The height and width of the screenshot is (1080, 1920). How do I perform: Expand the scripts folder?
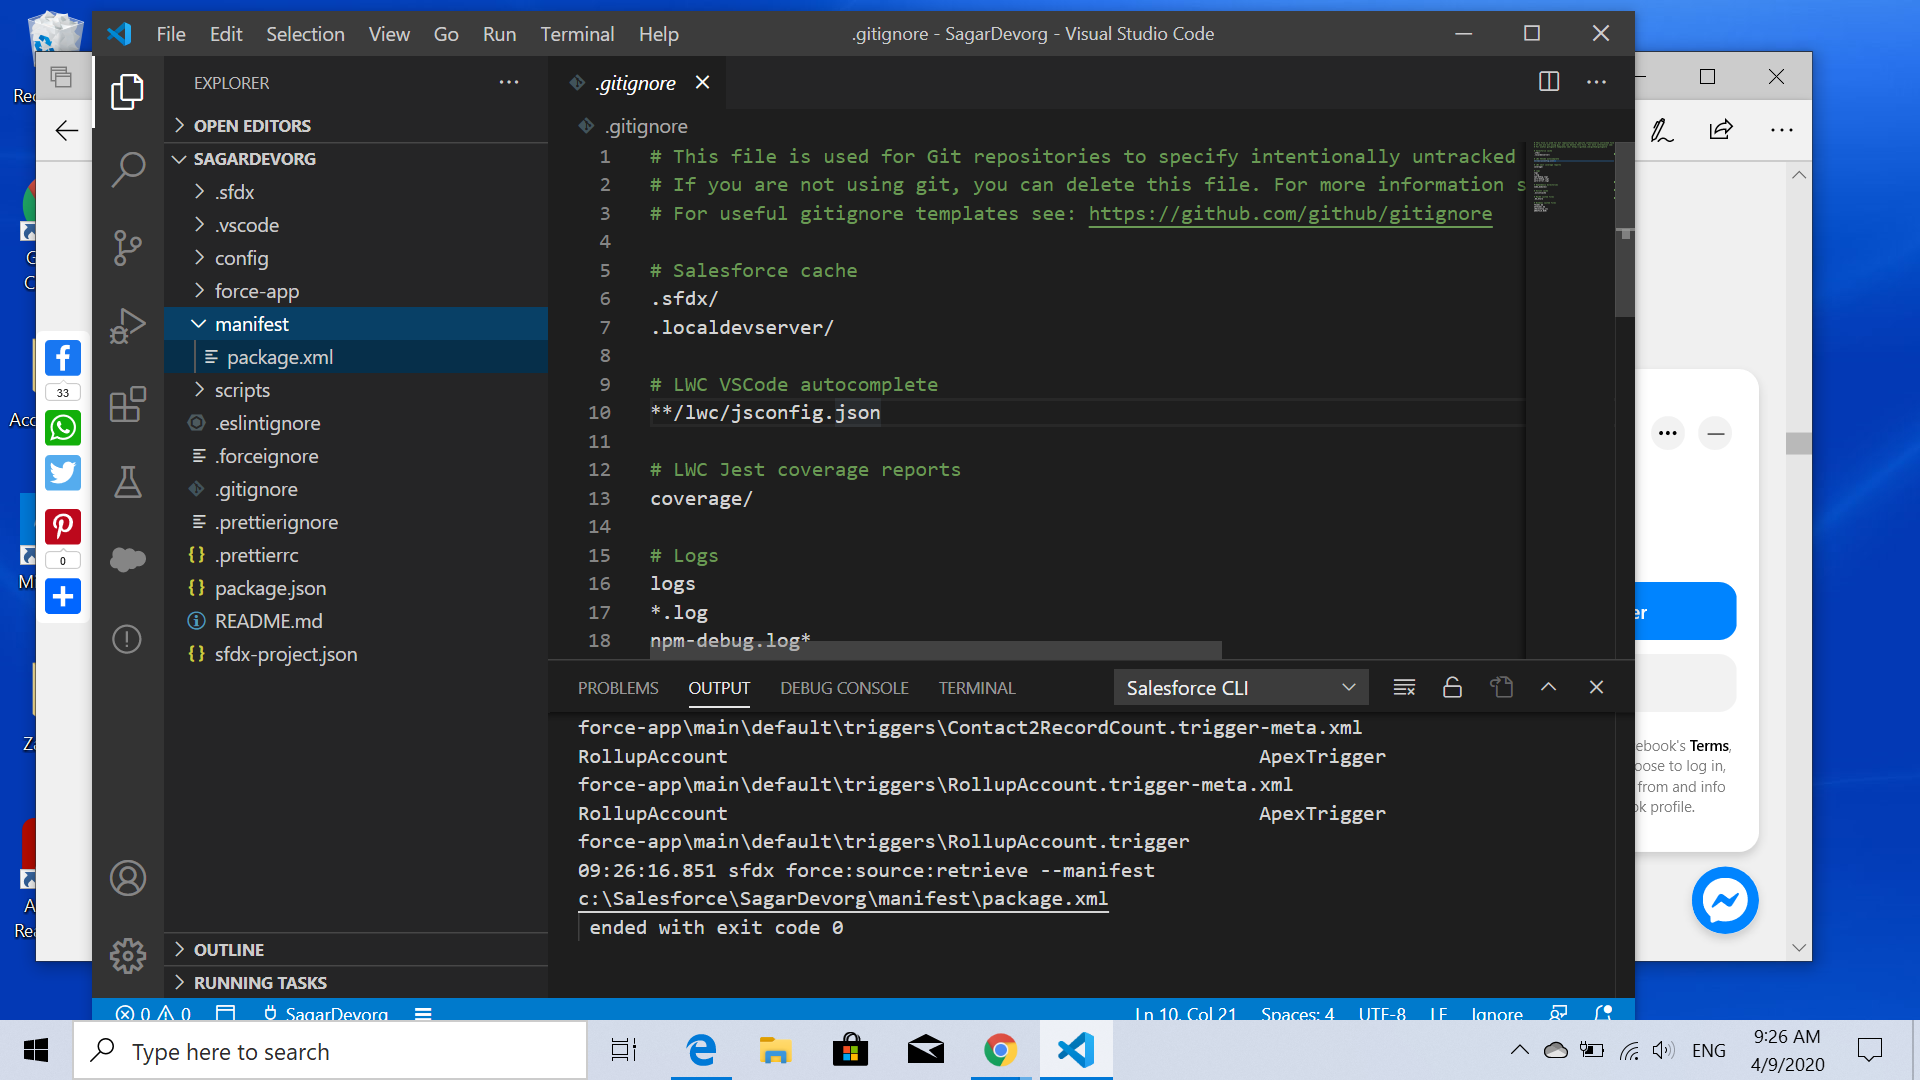tap(356, 390)
